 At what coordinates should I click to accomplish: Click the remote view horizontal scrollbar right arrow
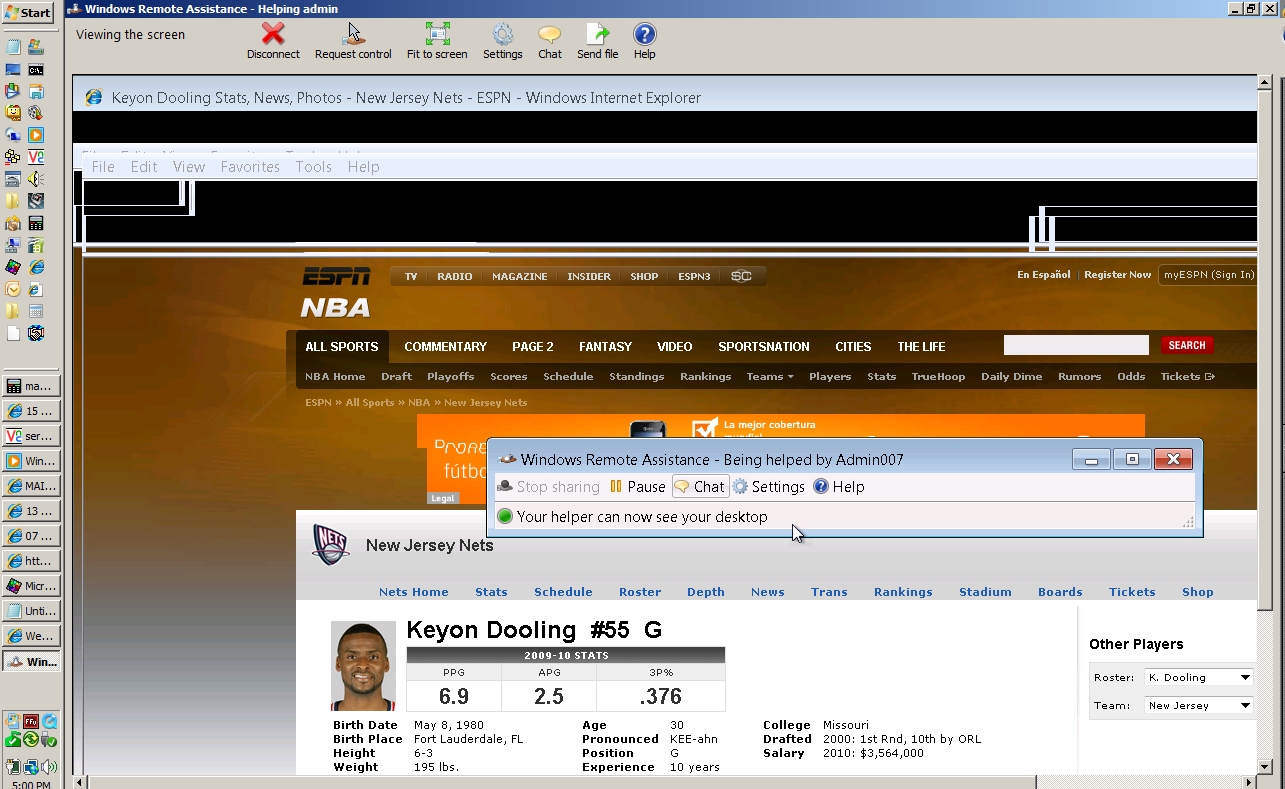[1248, 782]
